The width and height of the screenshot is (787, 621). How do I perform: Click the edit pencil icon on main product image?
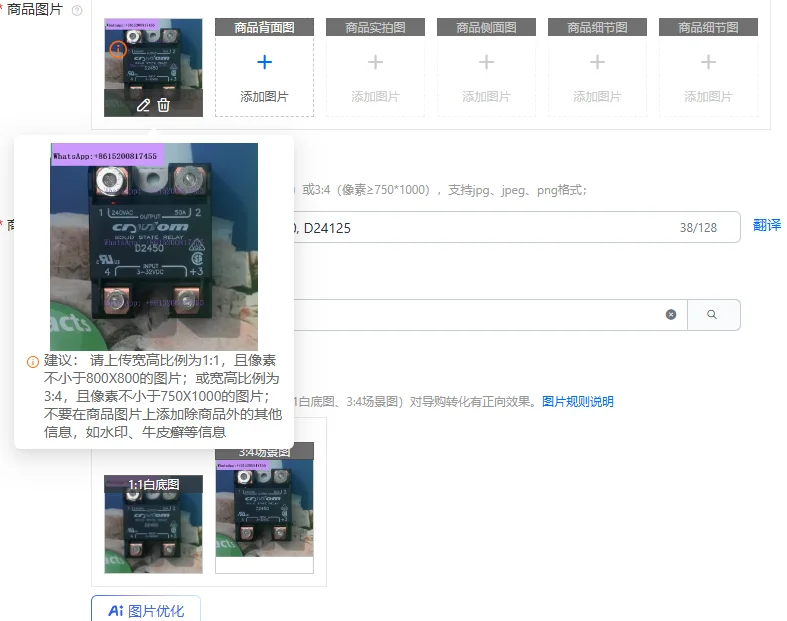pos(143,105)
